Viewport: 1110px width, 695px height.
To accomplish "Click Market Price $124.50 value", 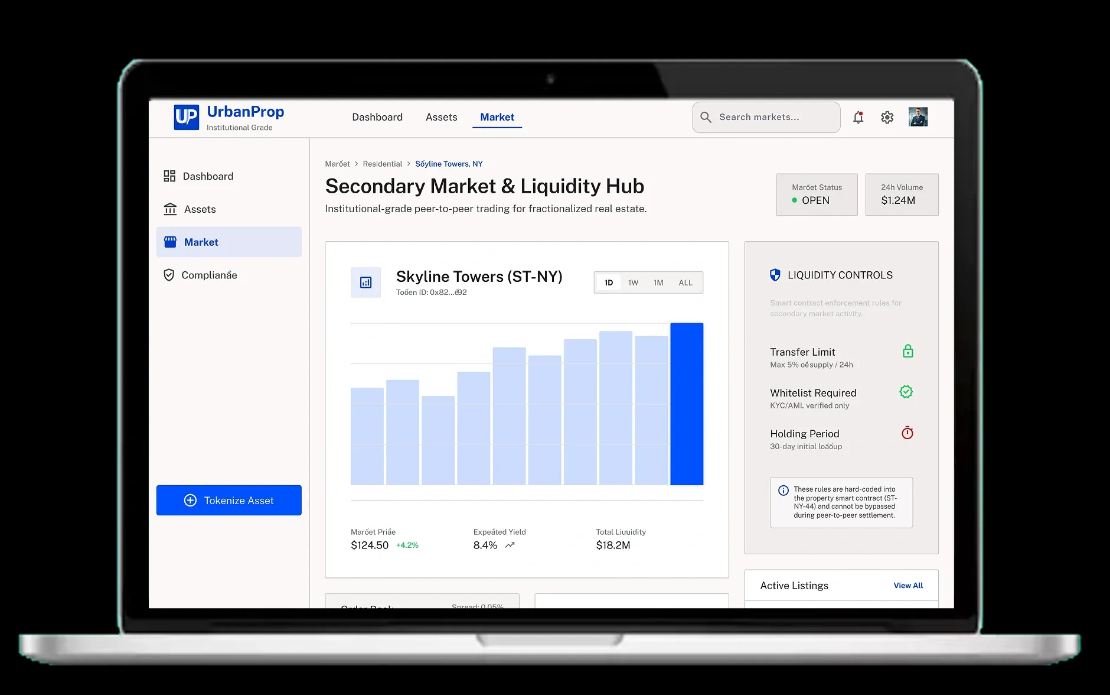I will click(370, 545).
